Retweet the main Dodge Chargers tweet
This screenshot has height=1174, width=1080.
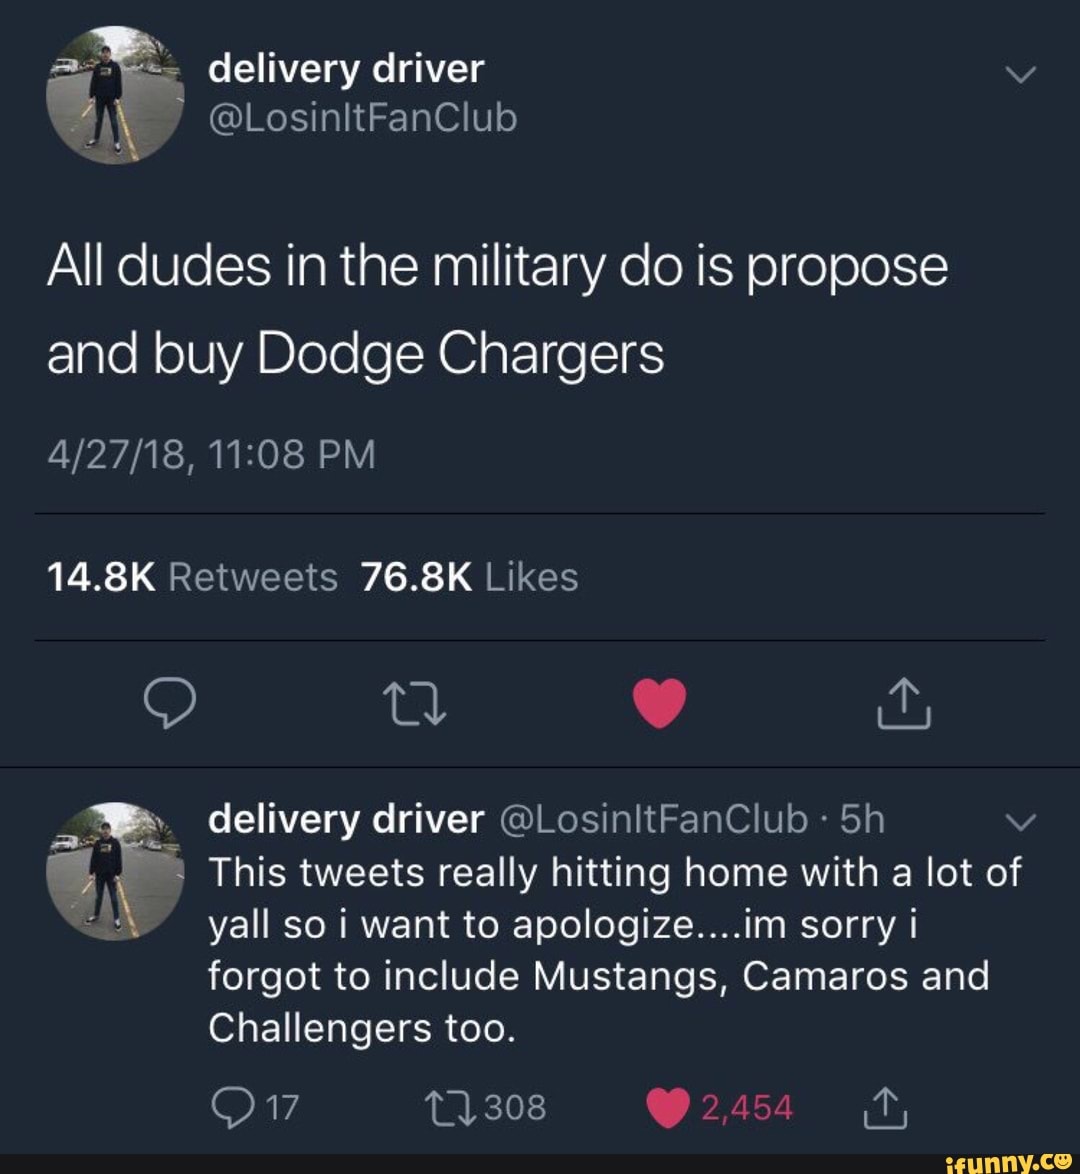(x=415, y=704)
